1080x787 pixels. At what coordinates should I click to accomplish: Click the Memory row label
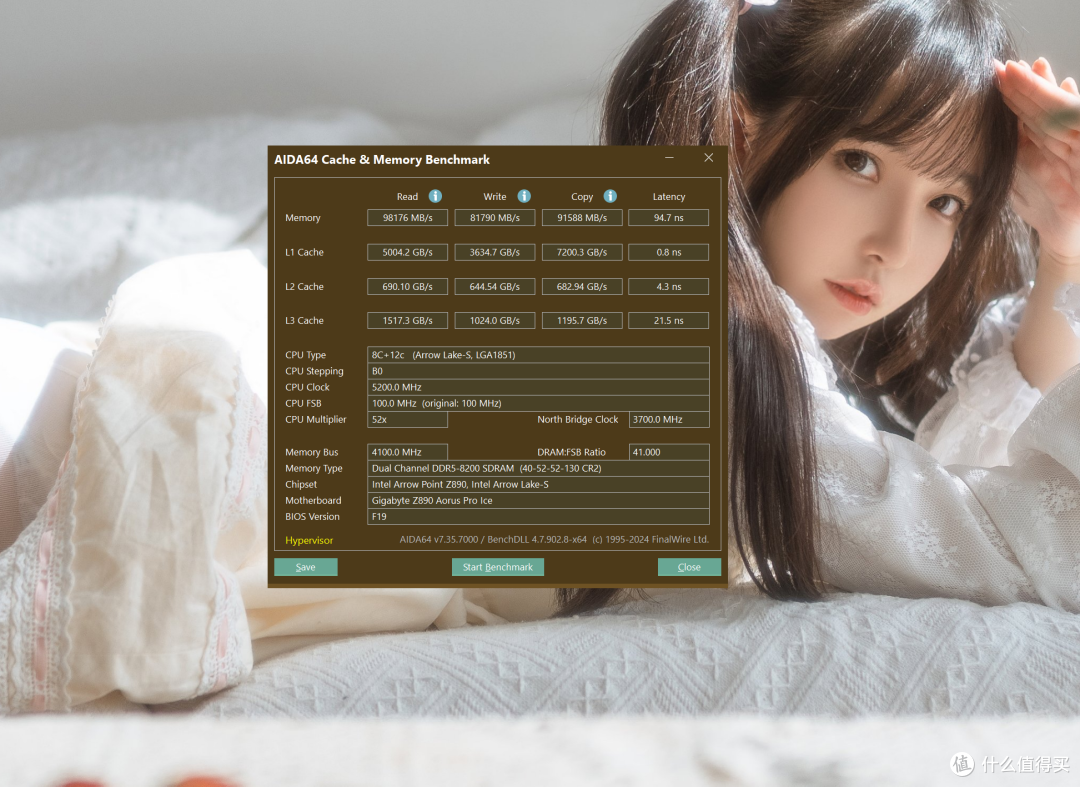(x=303, y=218)
